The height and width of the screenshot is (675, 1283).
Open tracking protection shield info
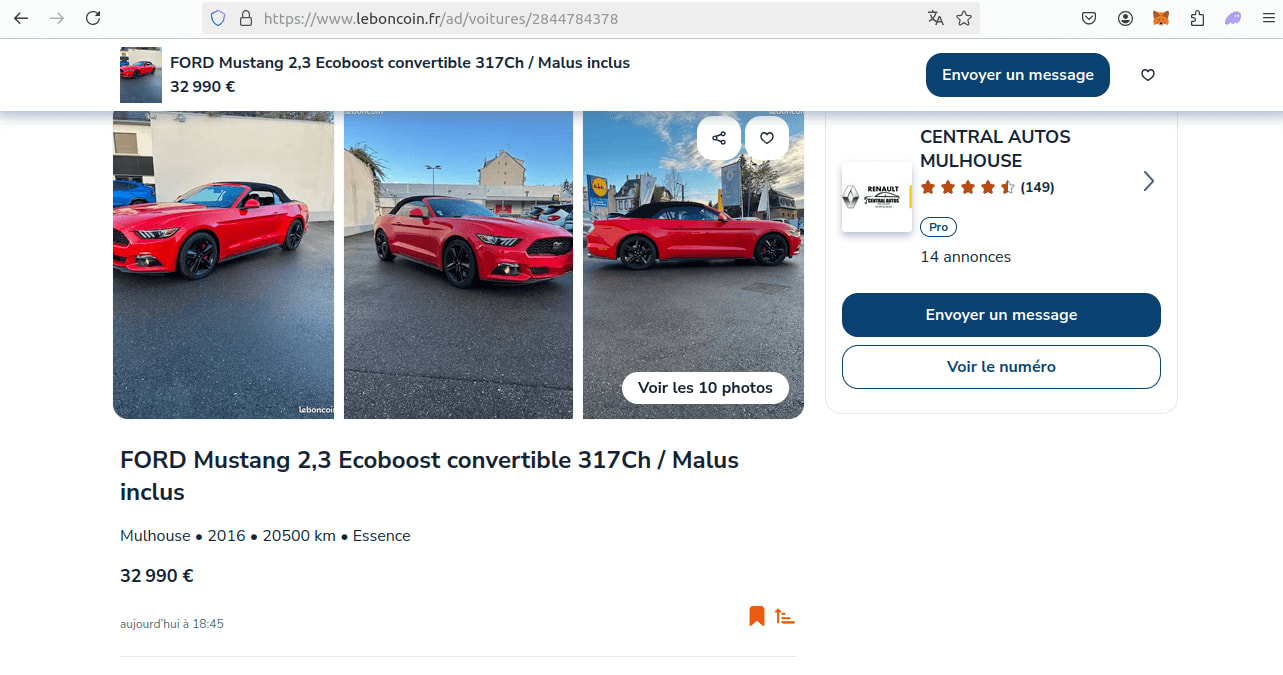pyautogui.click(x=218, y=18)
